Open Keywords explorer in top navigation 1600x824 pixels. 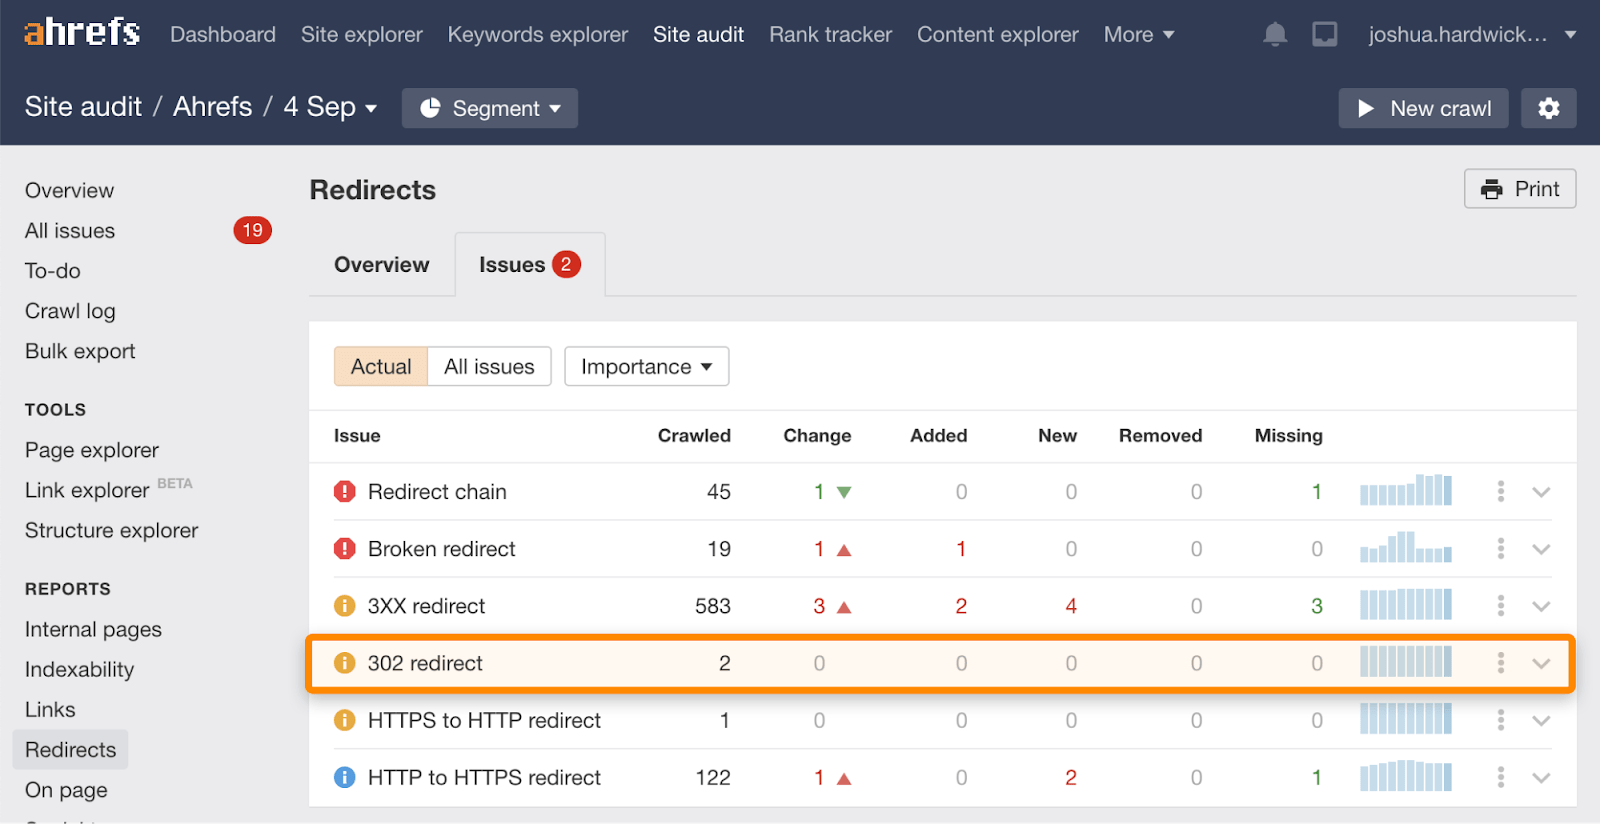point(538,35)
